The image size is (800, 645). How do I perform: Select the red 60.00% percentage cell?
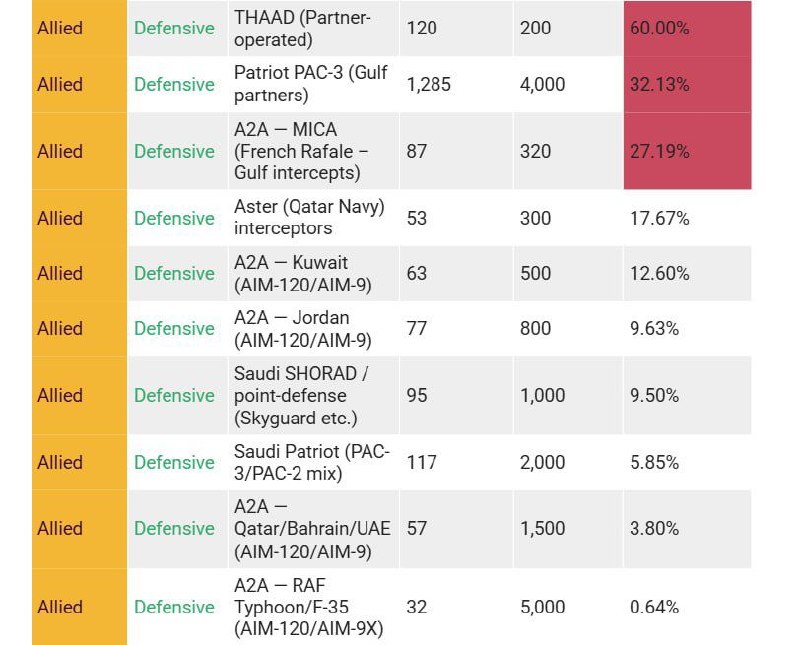(686, 28)
